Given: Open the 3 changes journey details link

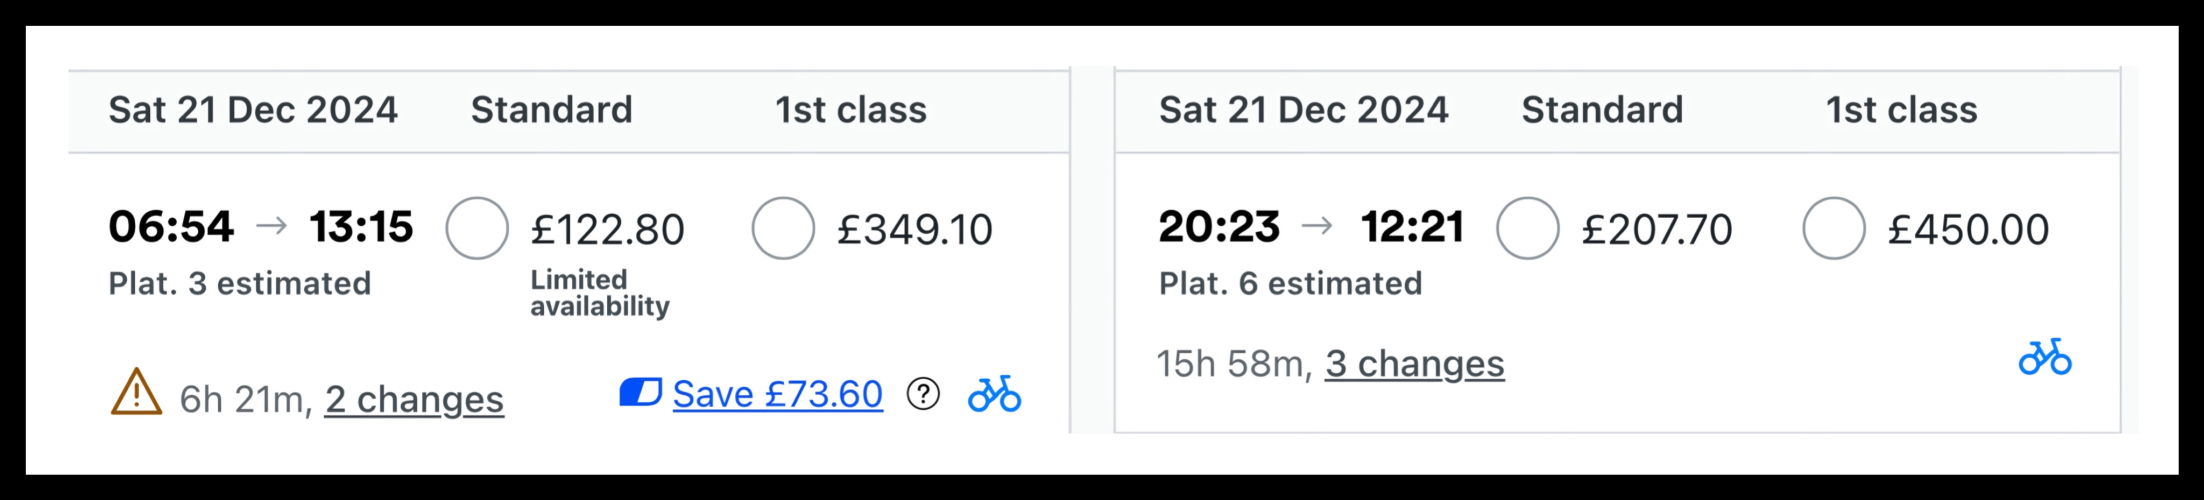Looking at the screenshot, I should point(1414,364).
